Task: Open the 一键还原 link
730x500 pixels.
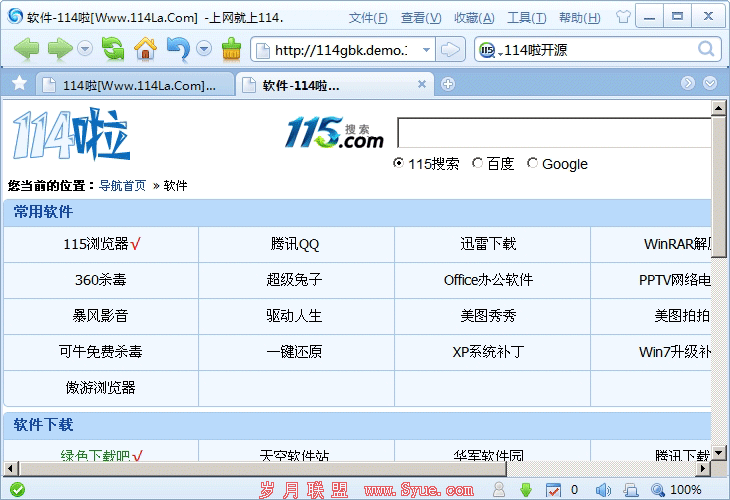Action: pos(294,351)
